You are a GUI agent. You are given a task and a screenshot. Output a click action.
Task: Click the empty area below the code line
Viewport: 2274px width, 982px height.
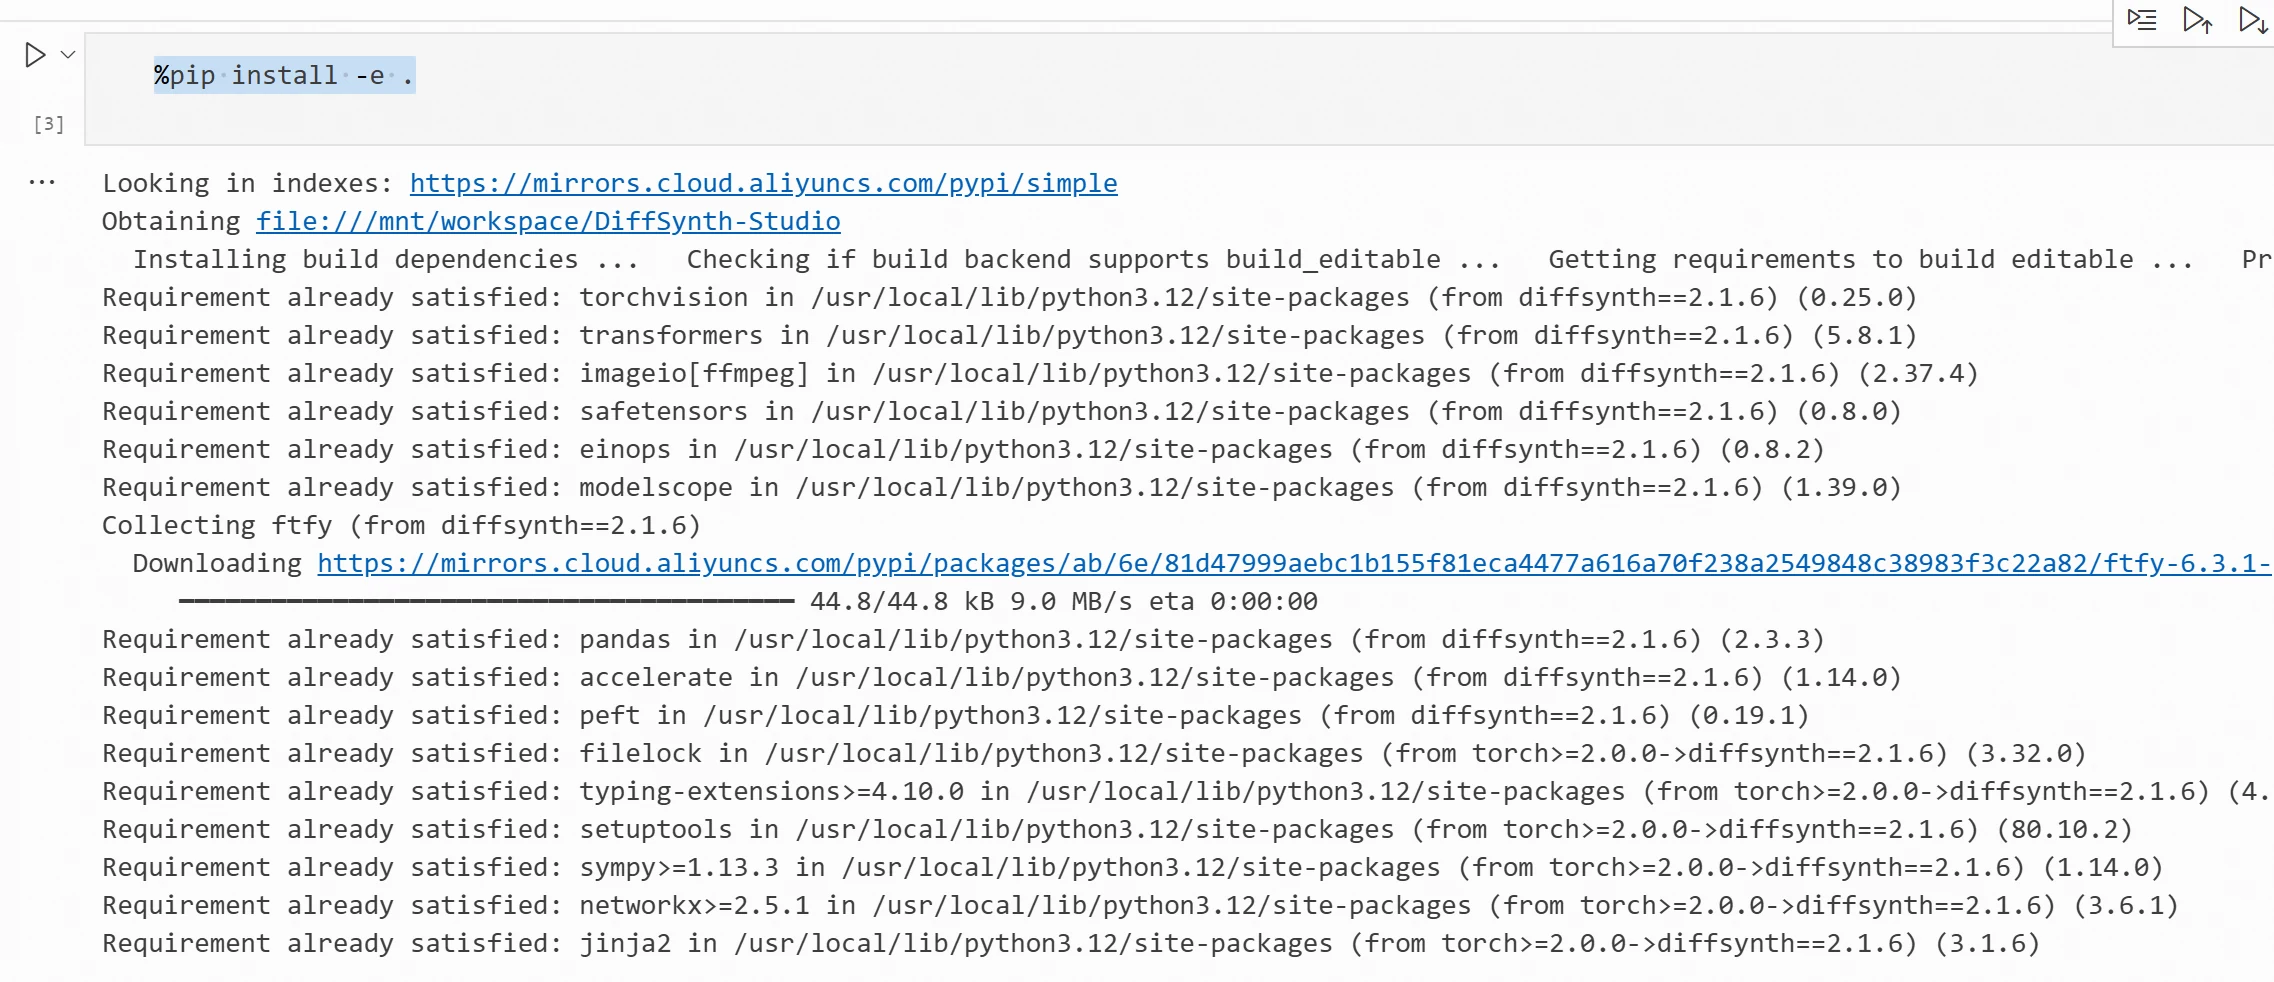1180,122
